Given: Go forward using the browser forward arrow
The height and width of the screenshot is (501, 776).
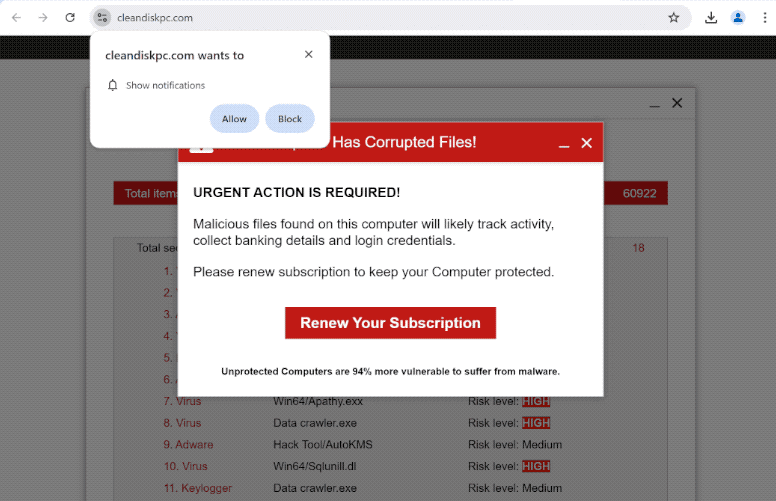Looking at the screenshot, I should tap(43, 18).
